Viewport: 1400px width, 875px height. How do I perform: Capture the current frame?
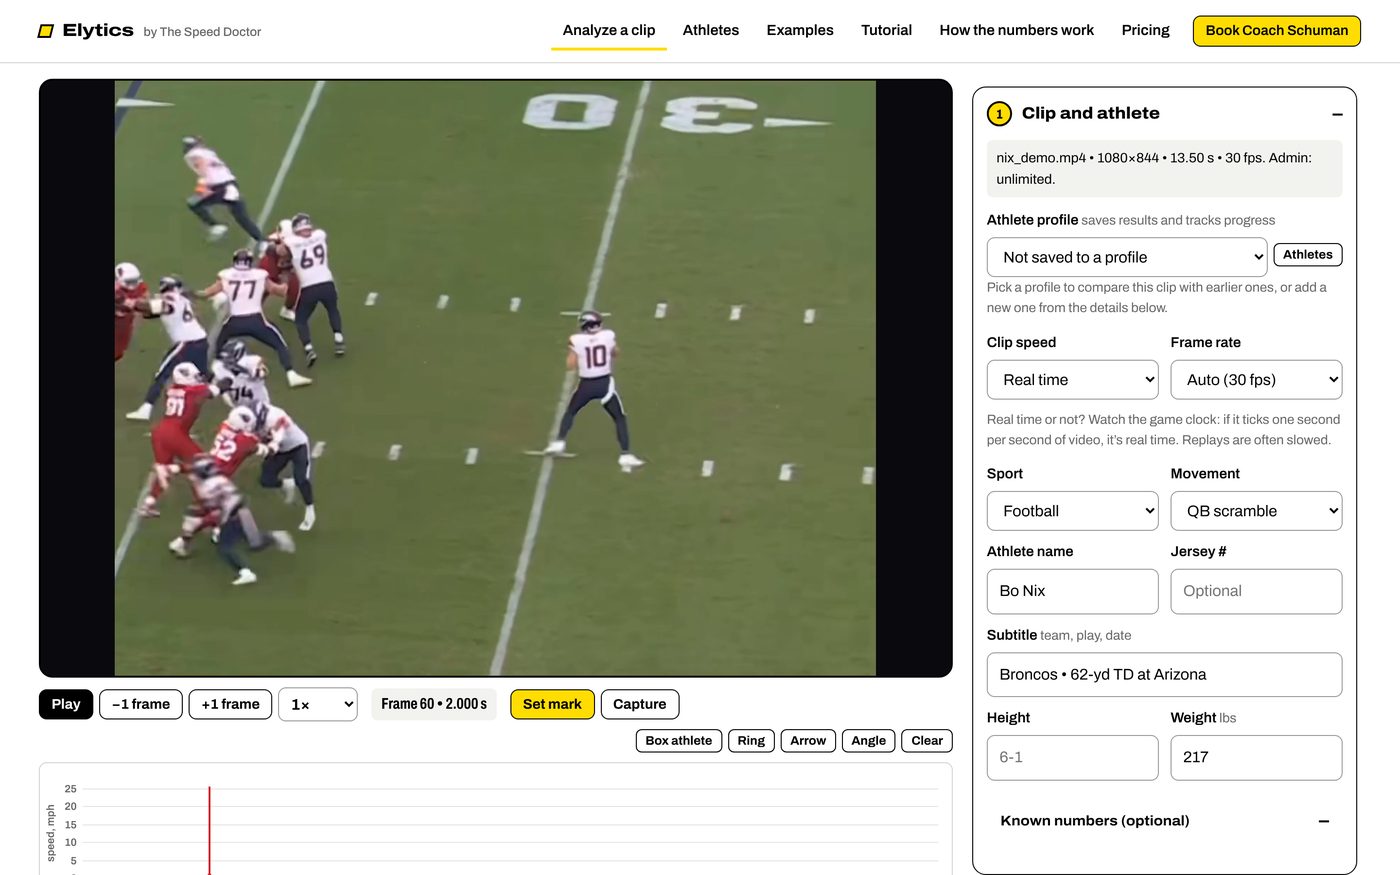(640, 704)
